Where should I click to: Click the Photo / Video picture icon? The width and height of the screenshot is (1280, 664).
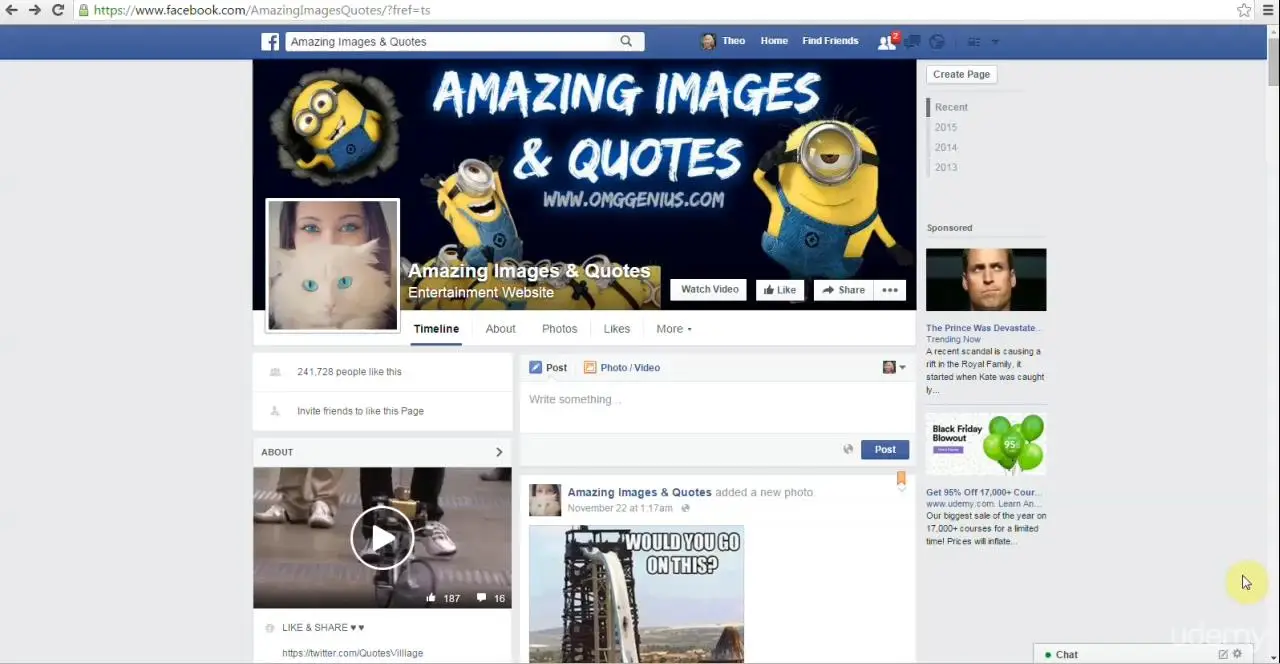590,367
